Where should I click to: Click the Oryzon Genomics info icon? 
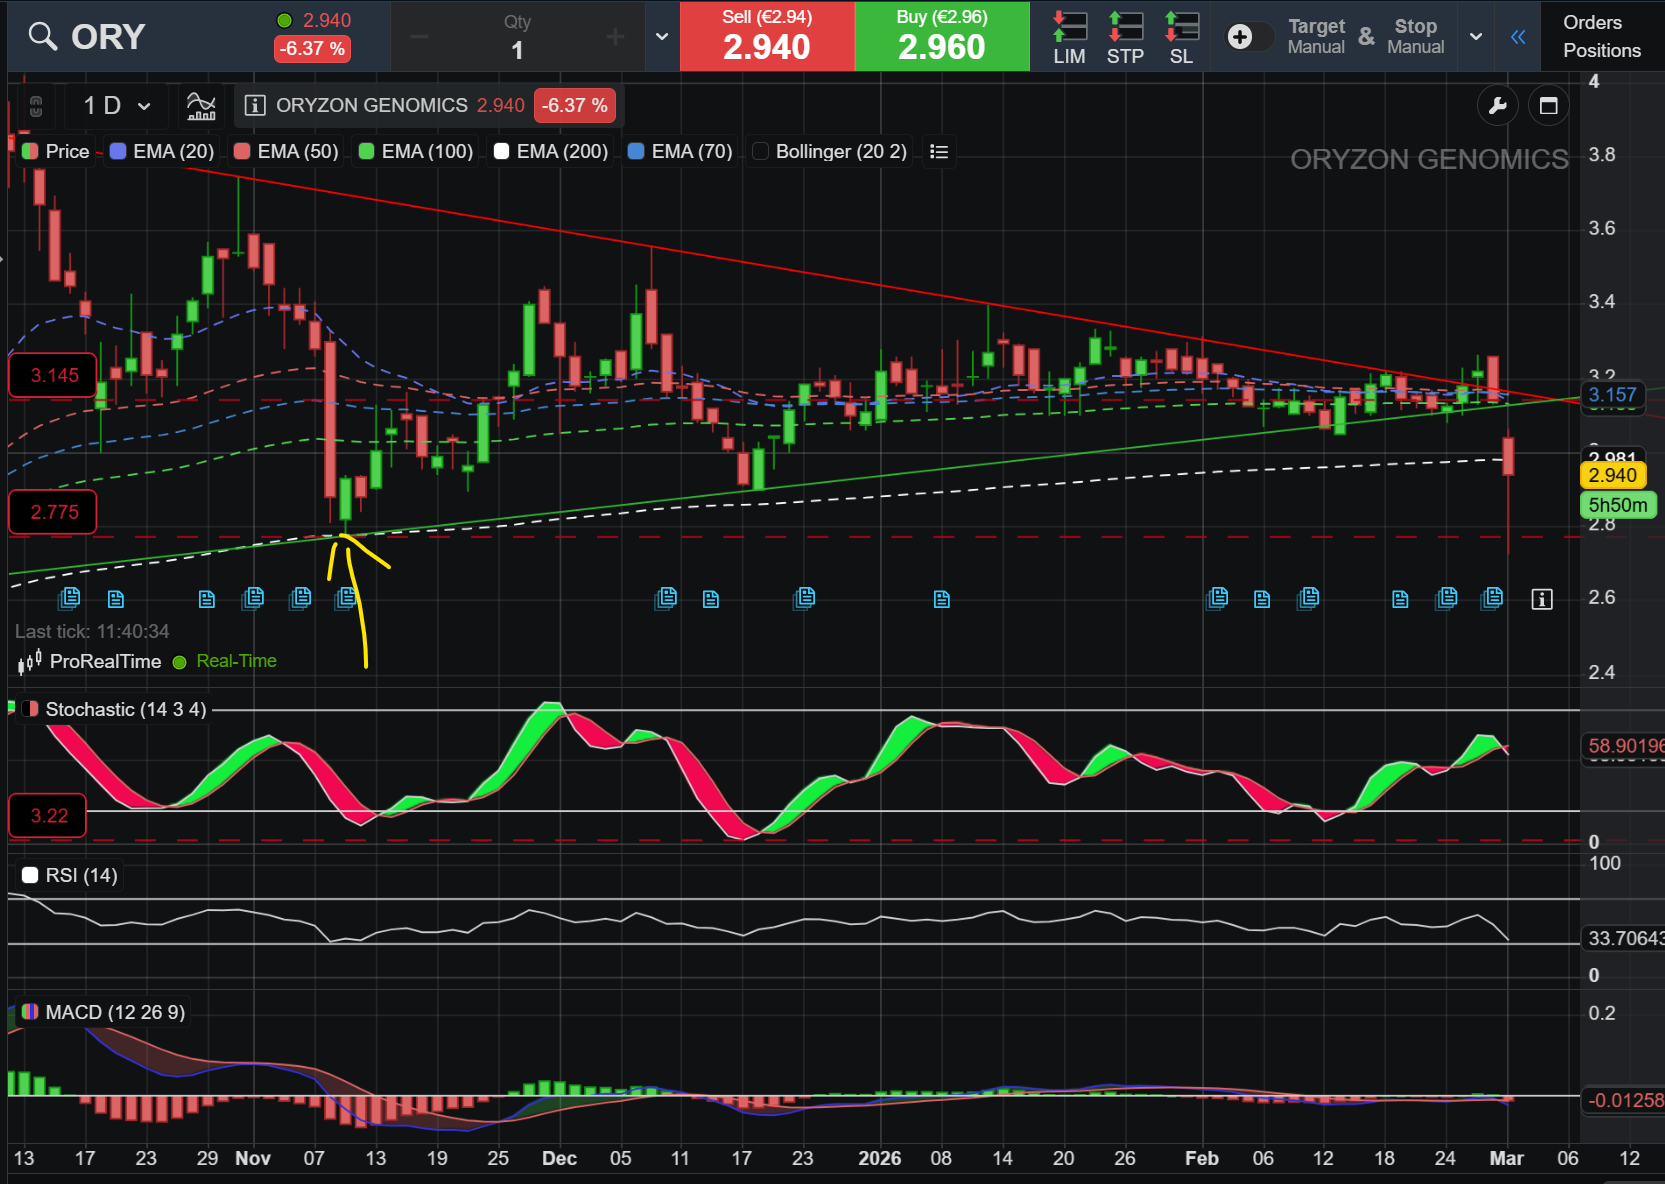pyautogui.click(x=255, y=105)
